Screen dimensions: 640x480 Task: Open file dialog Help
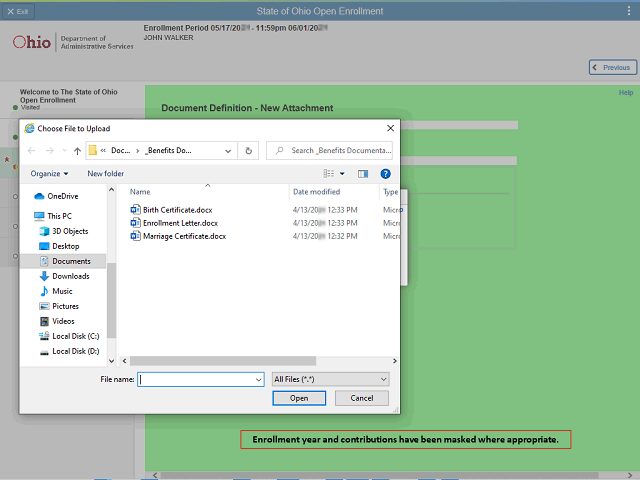point(385,174)
